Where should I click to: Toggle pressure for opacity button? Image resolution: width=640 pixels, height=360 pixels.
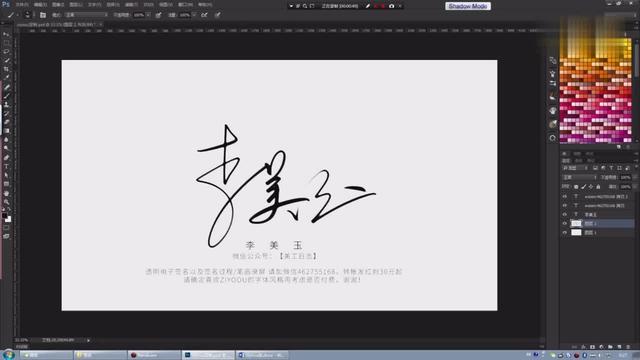(x=158, y=15)
